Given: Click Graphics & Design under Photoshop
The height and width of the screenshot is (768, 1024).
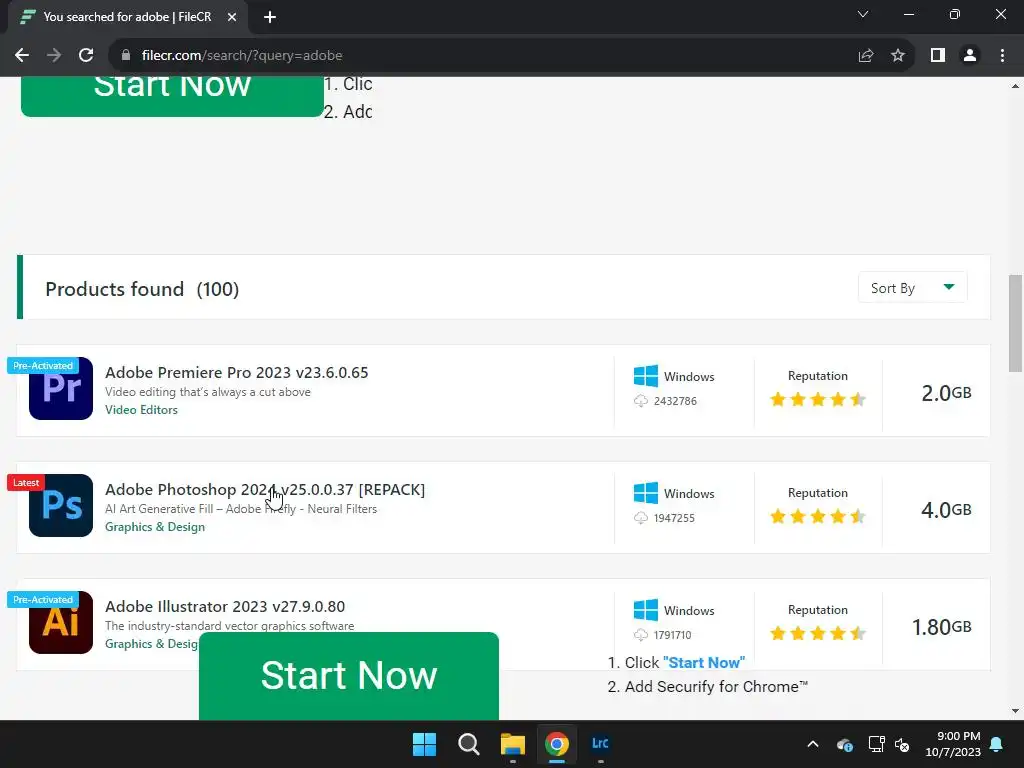Looking at the screenshot, I should tap(155, 526).
